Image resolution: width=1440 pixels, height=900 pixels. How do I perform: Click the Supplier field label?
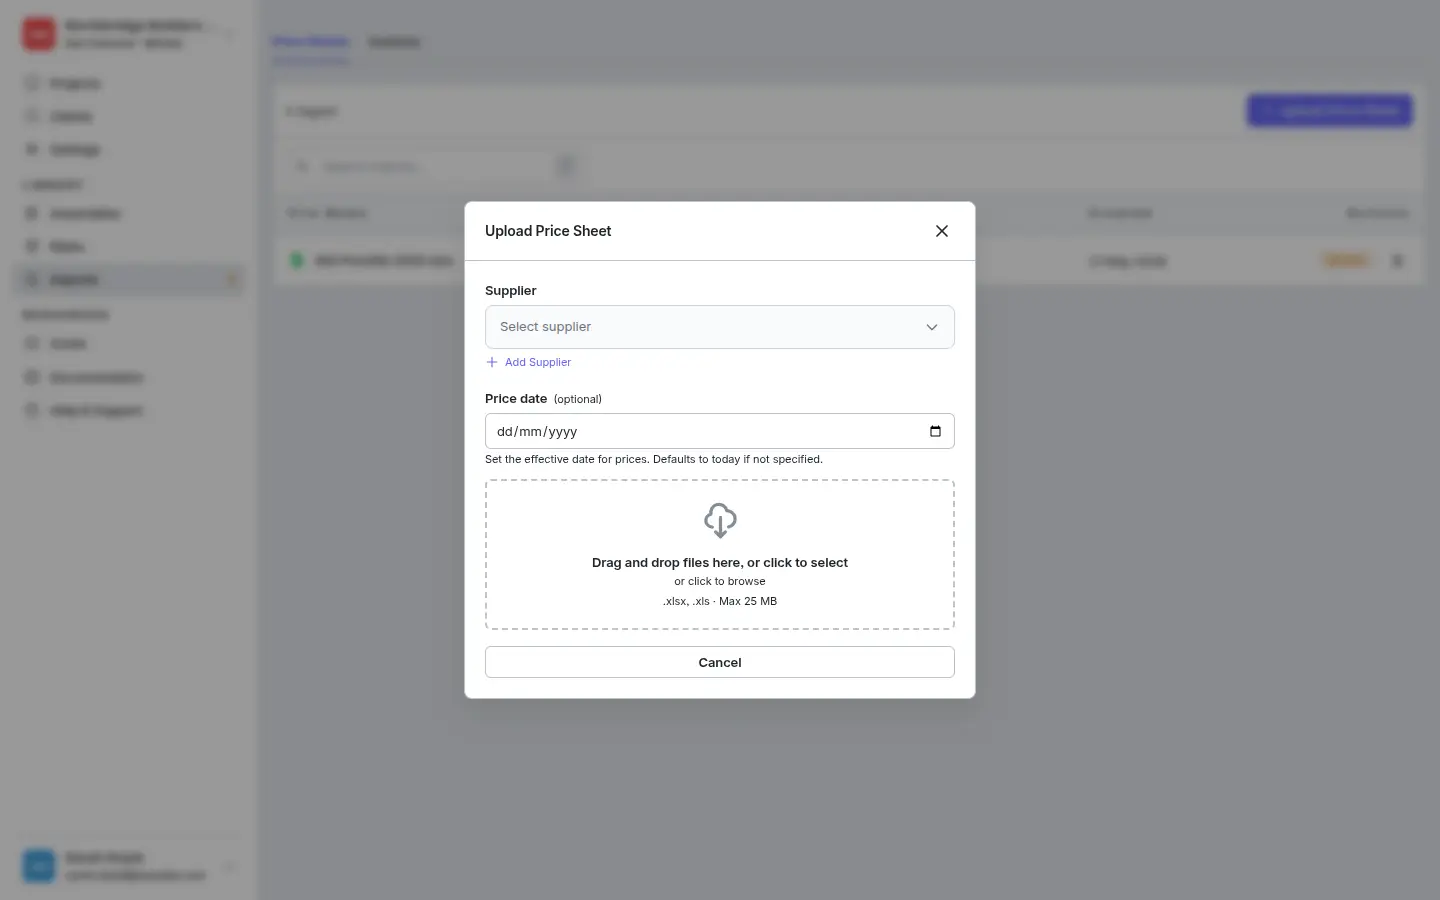(511, 290)
